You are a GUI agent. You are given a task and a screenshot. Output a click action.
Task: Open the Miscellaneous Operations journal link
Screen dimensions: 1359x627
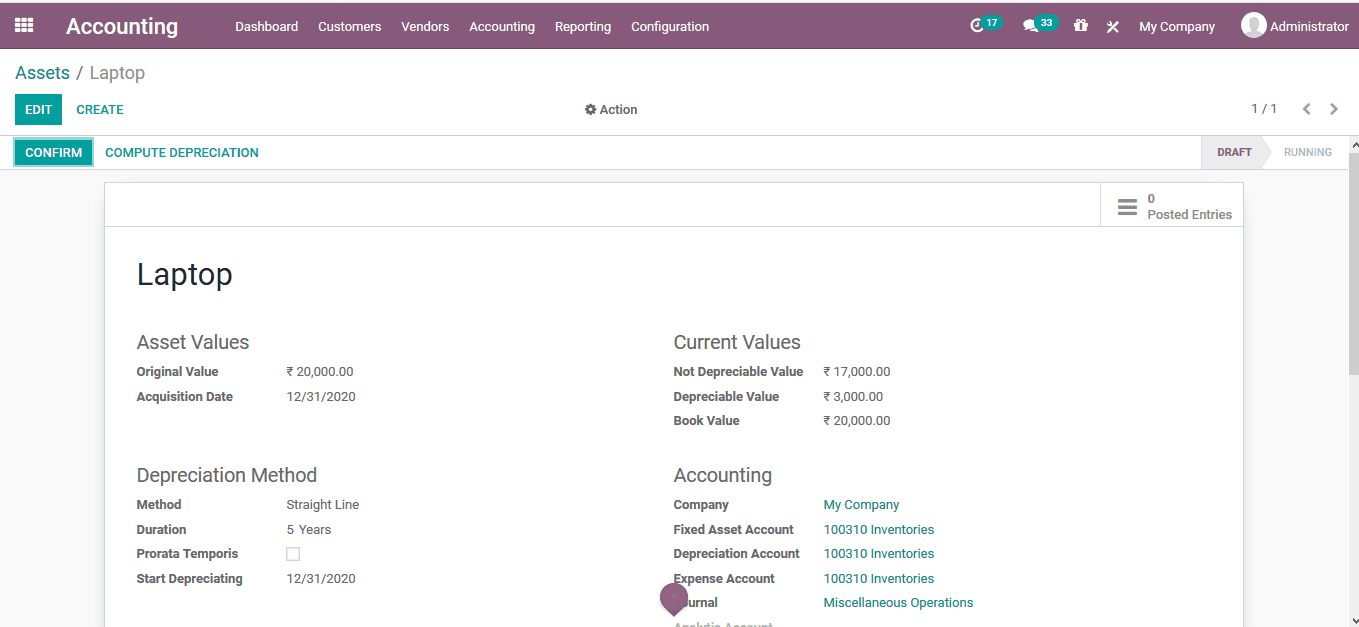coord(898,602)
